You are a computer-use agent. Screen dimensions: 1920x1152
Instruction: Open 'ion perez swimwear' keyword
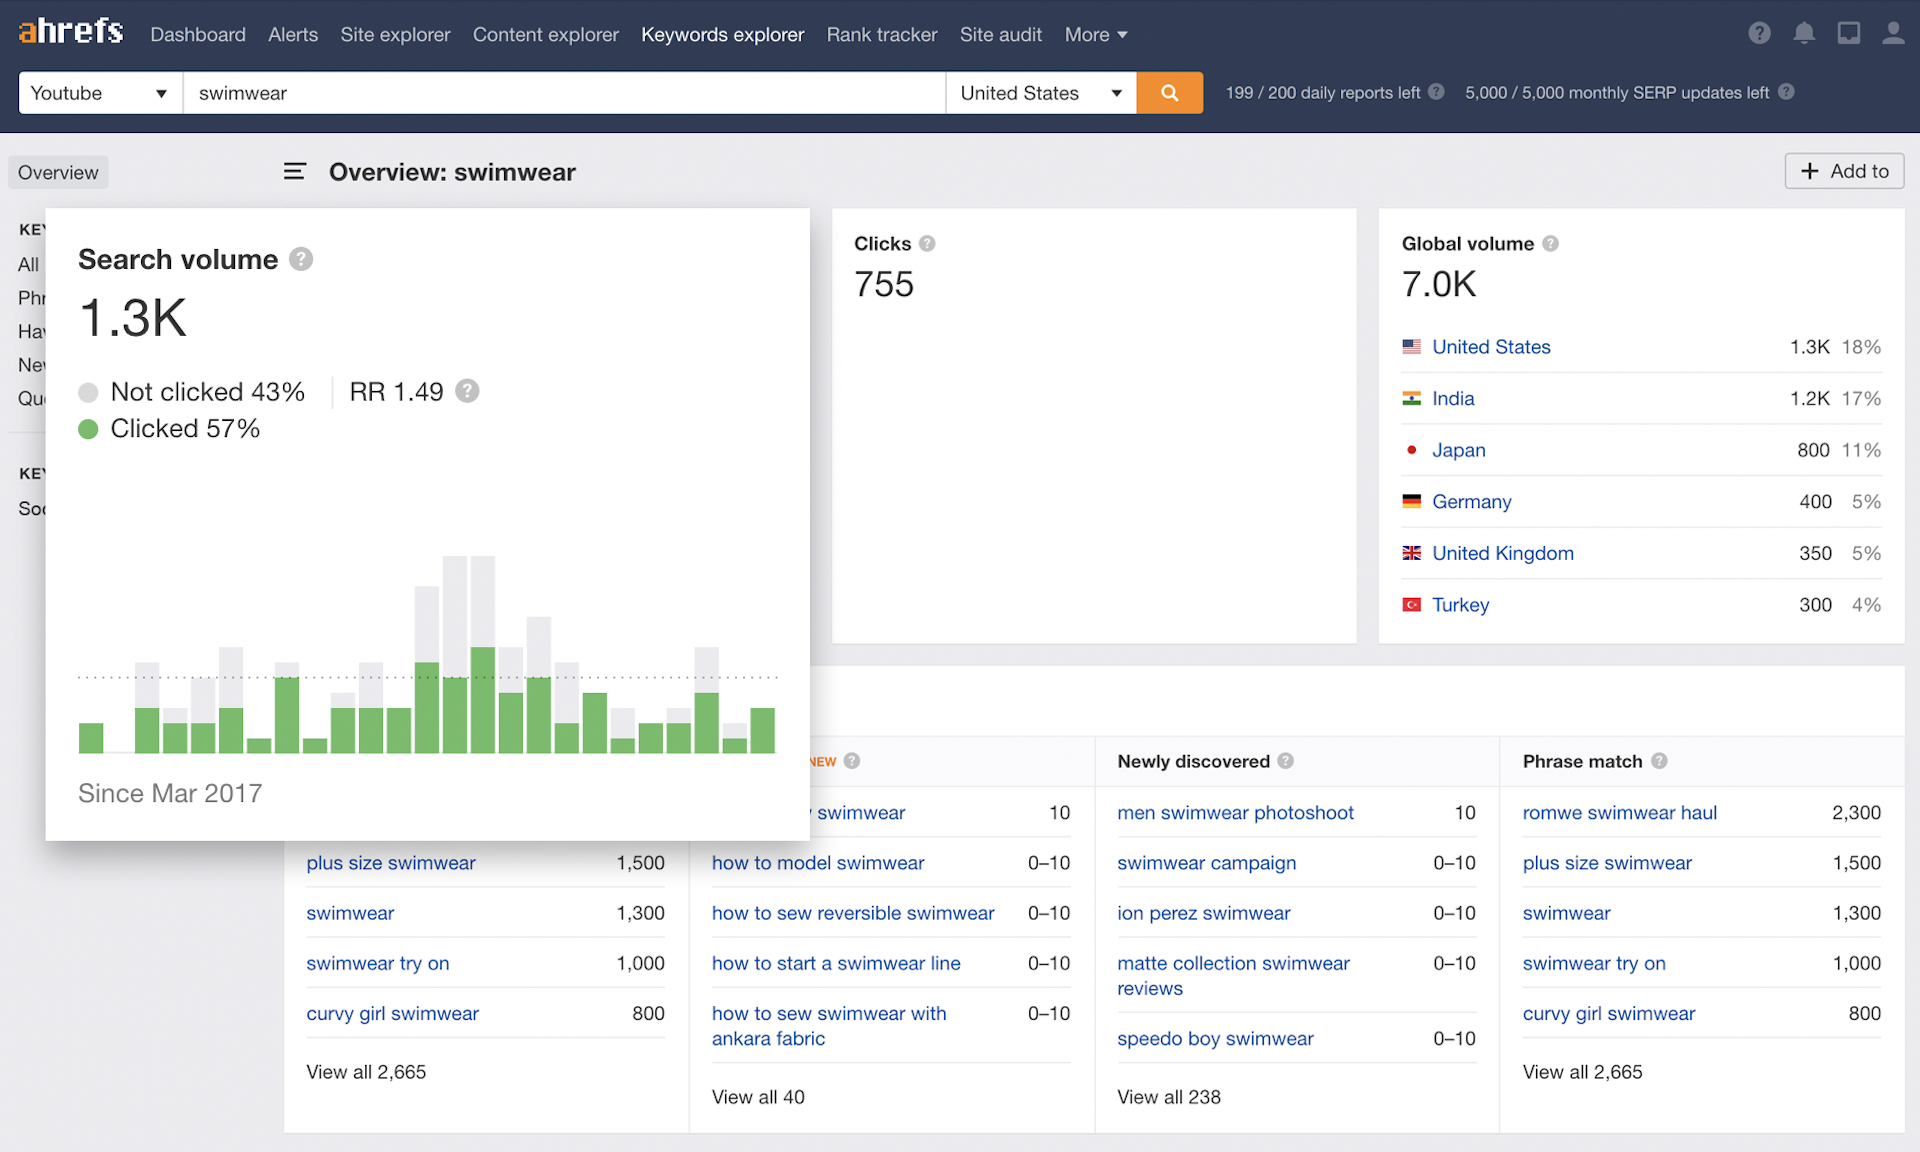(x=1204, y=913)
